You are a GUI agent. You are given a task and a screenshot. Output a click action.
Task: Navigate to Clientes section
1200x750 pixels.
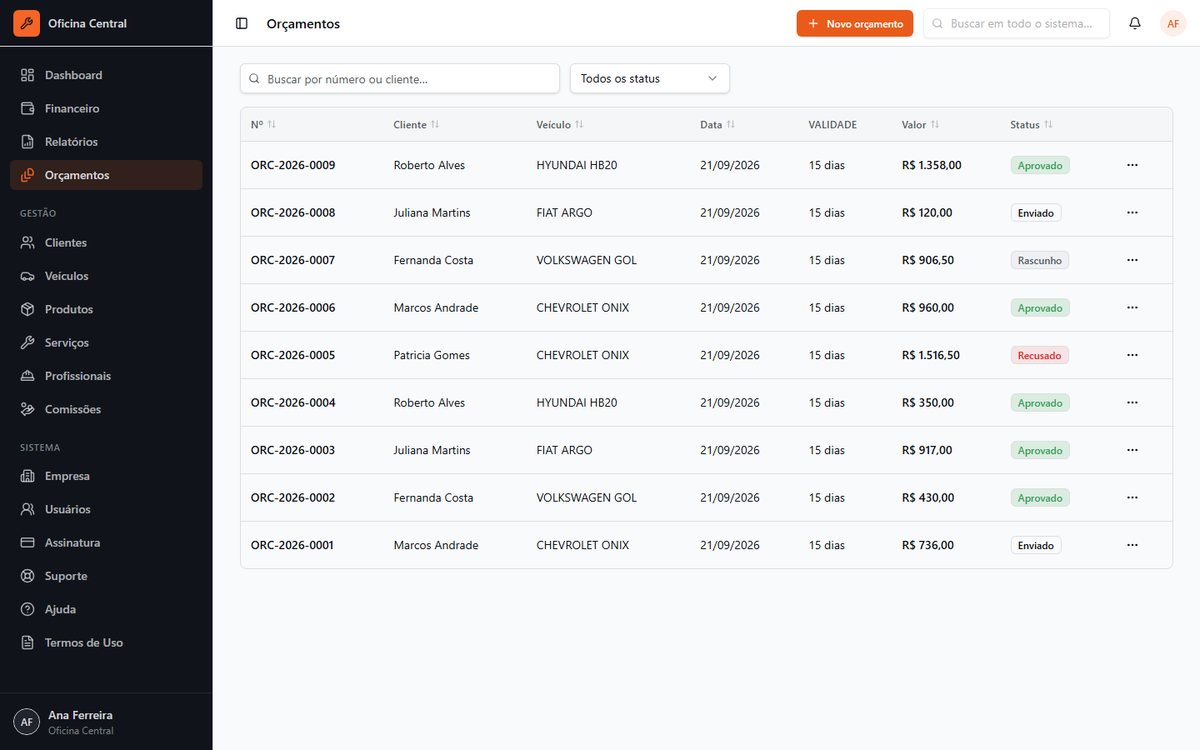[x=106, y=243]
